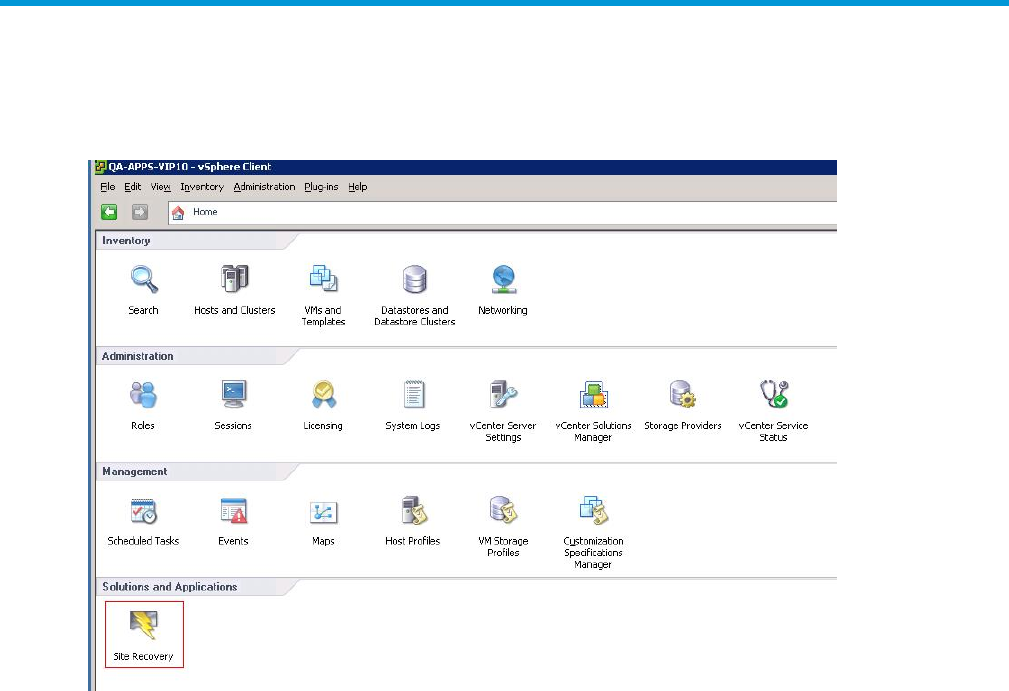Open the Inventory menu
Screen dimensions: 1009x691
tap(202, 187)
